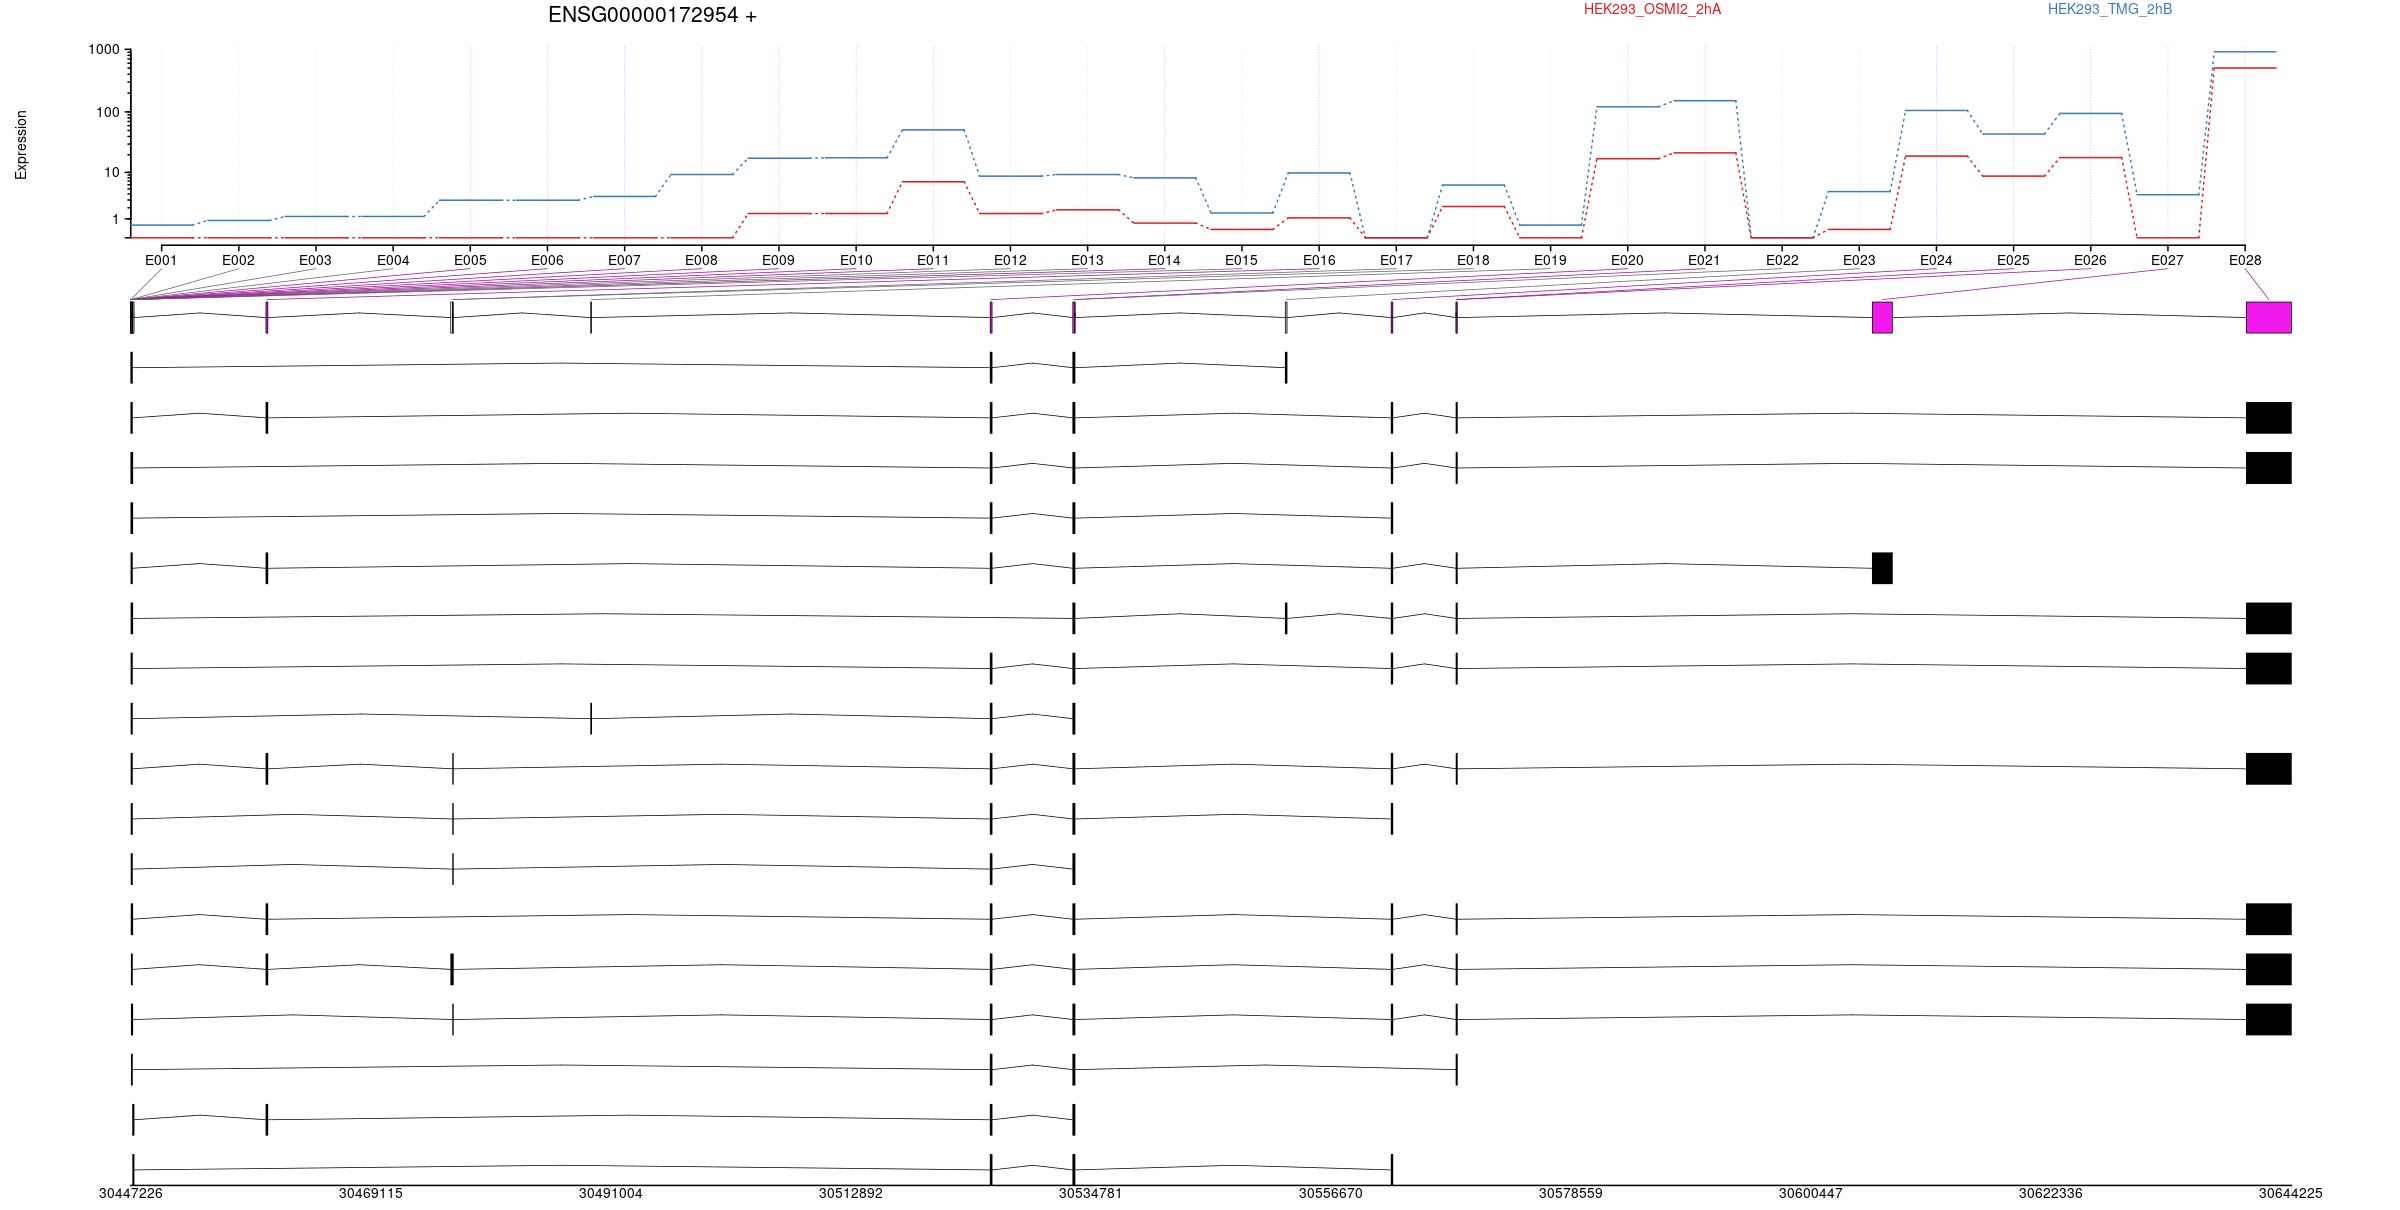This screenshot has width=2400, height=1210.
Task: Click exon label E013
Action: click(x=1087, y=260)
